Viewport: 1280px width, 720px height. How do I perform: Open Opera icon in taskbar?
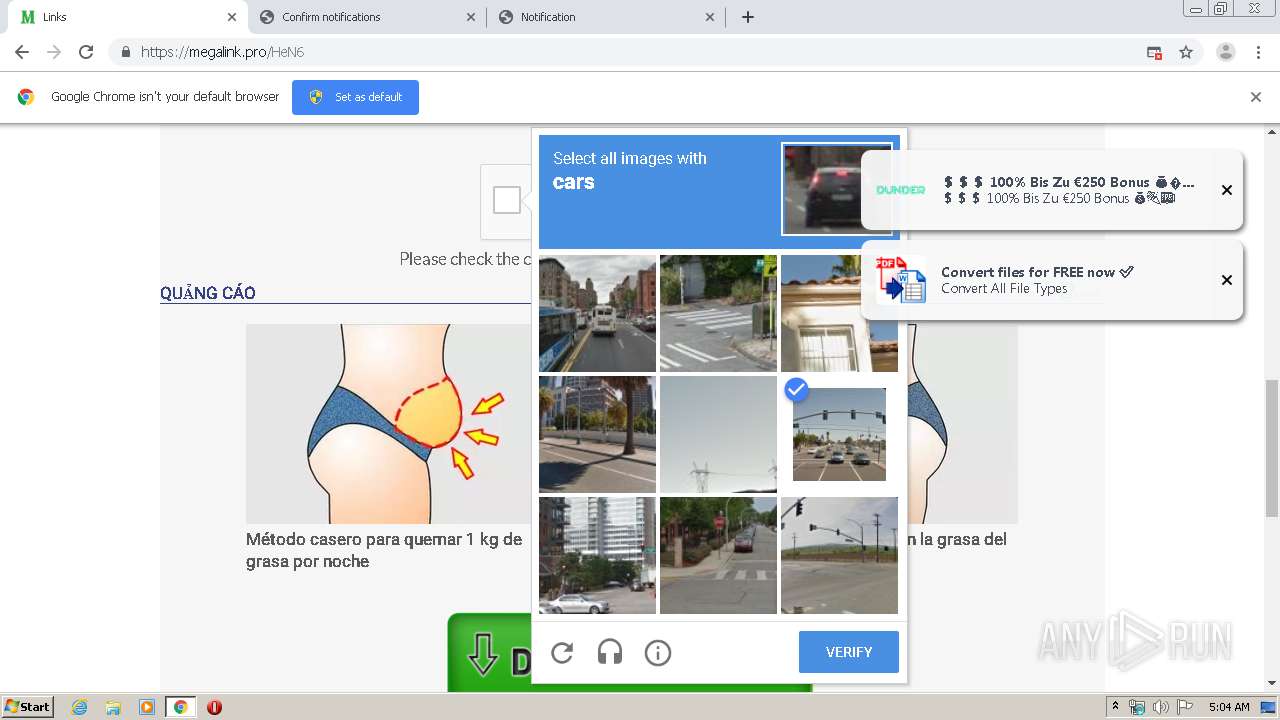click(x=214, y=707)
